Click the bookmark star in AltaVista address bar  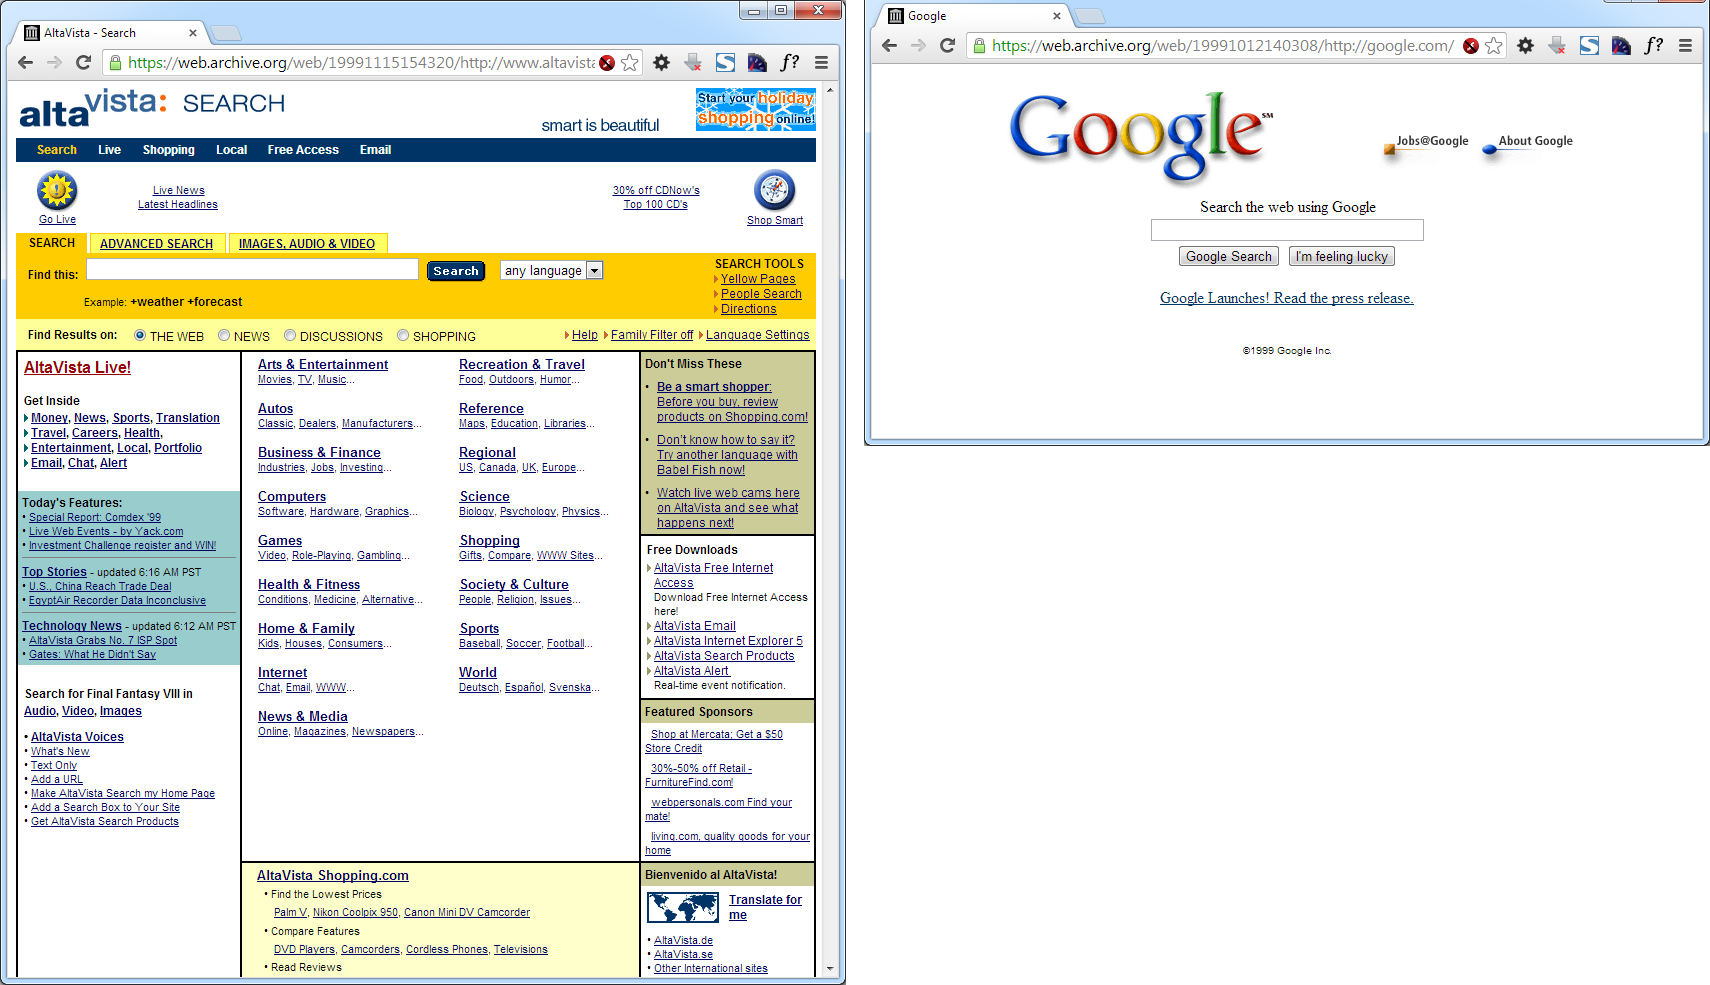pyautogui.click(x=630, y=62)
